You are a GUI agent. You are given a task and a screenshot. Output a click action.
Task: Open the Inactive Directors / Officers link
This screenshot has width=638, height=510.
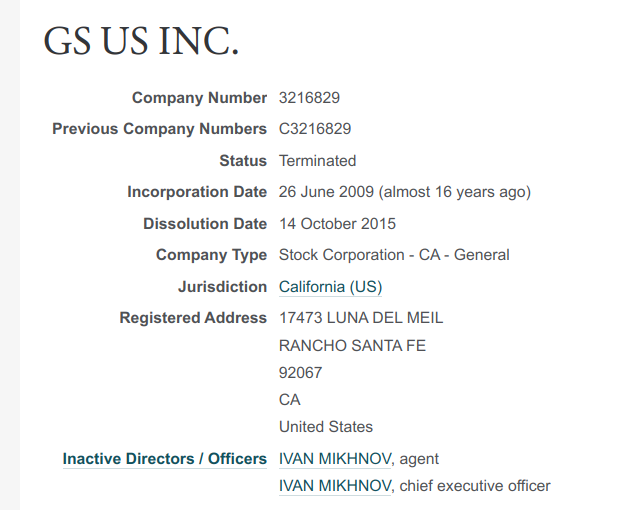pos(165,459)
